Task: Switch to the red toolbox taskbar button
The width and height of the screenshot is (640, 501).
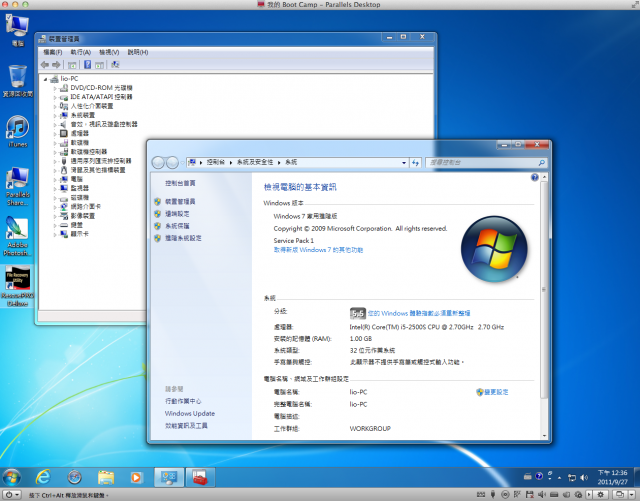Action: click(200, 477)
